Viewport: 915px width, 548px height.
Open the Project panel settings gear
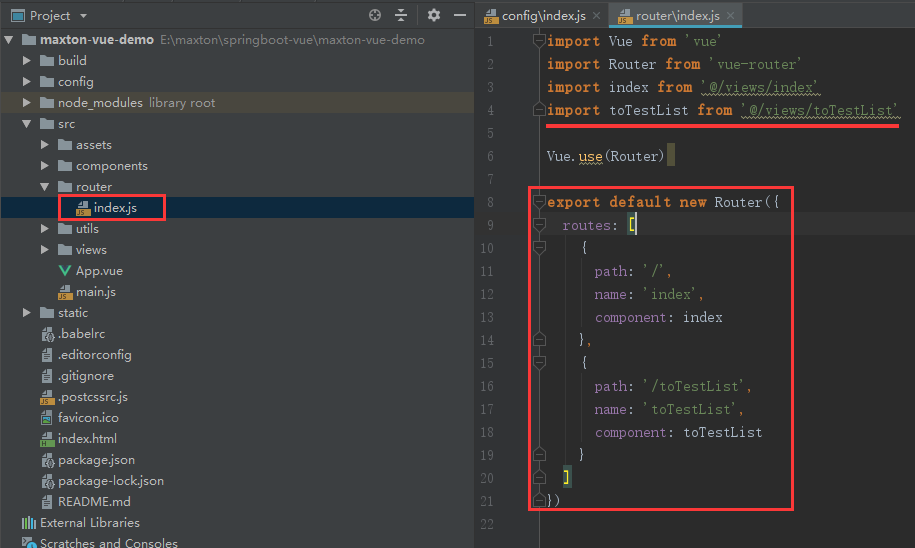(x=434, y=16)
